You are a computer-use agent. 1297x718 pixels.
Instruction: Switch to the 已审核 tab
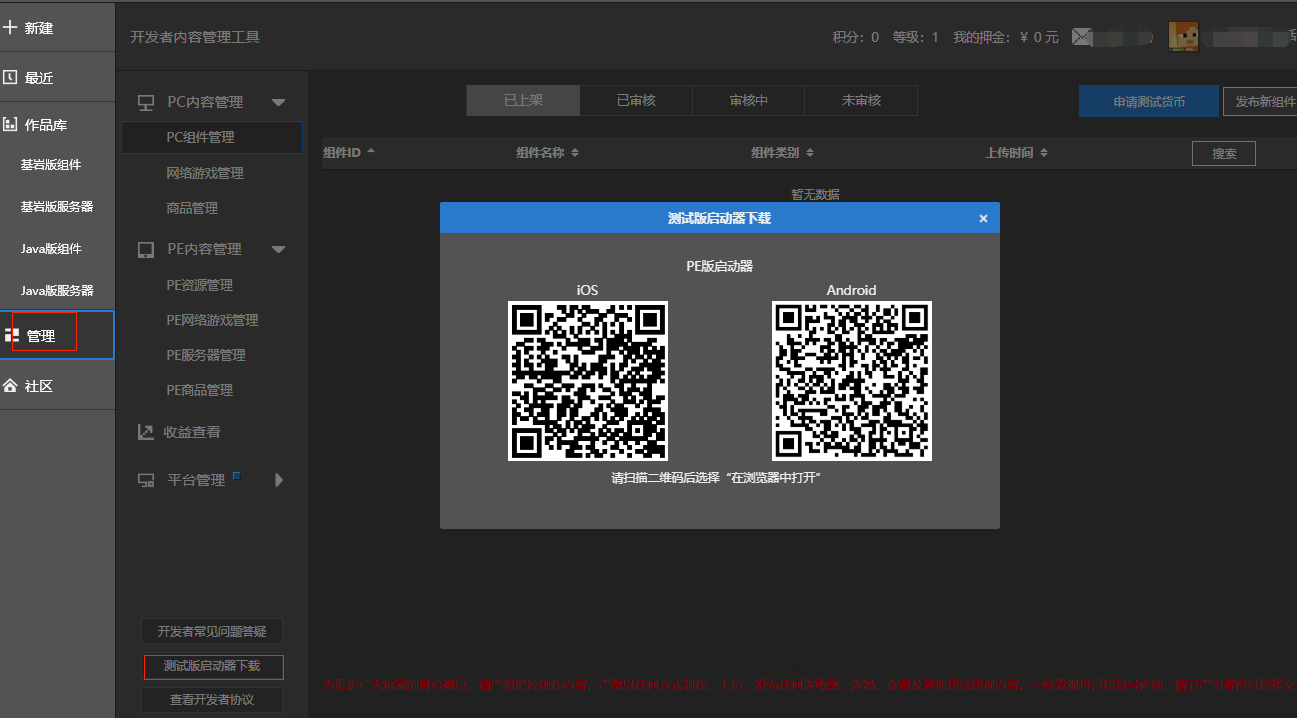636,100
